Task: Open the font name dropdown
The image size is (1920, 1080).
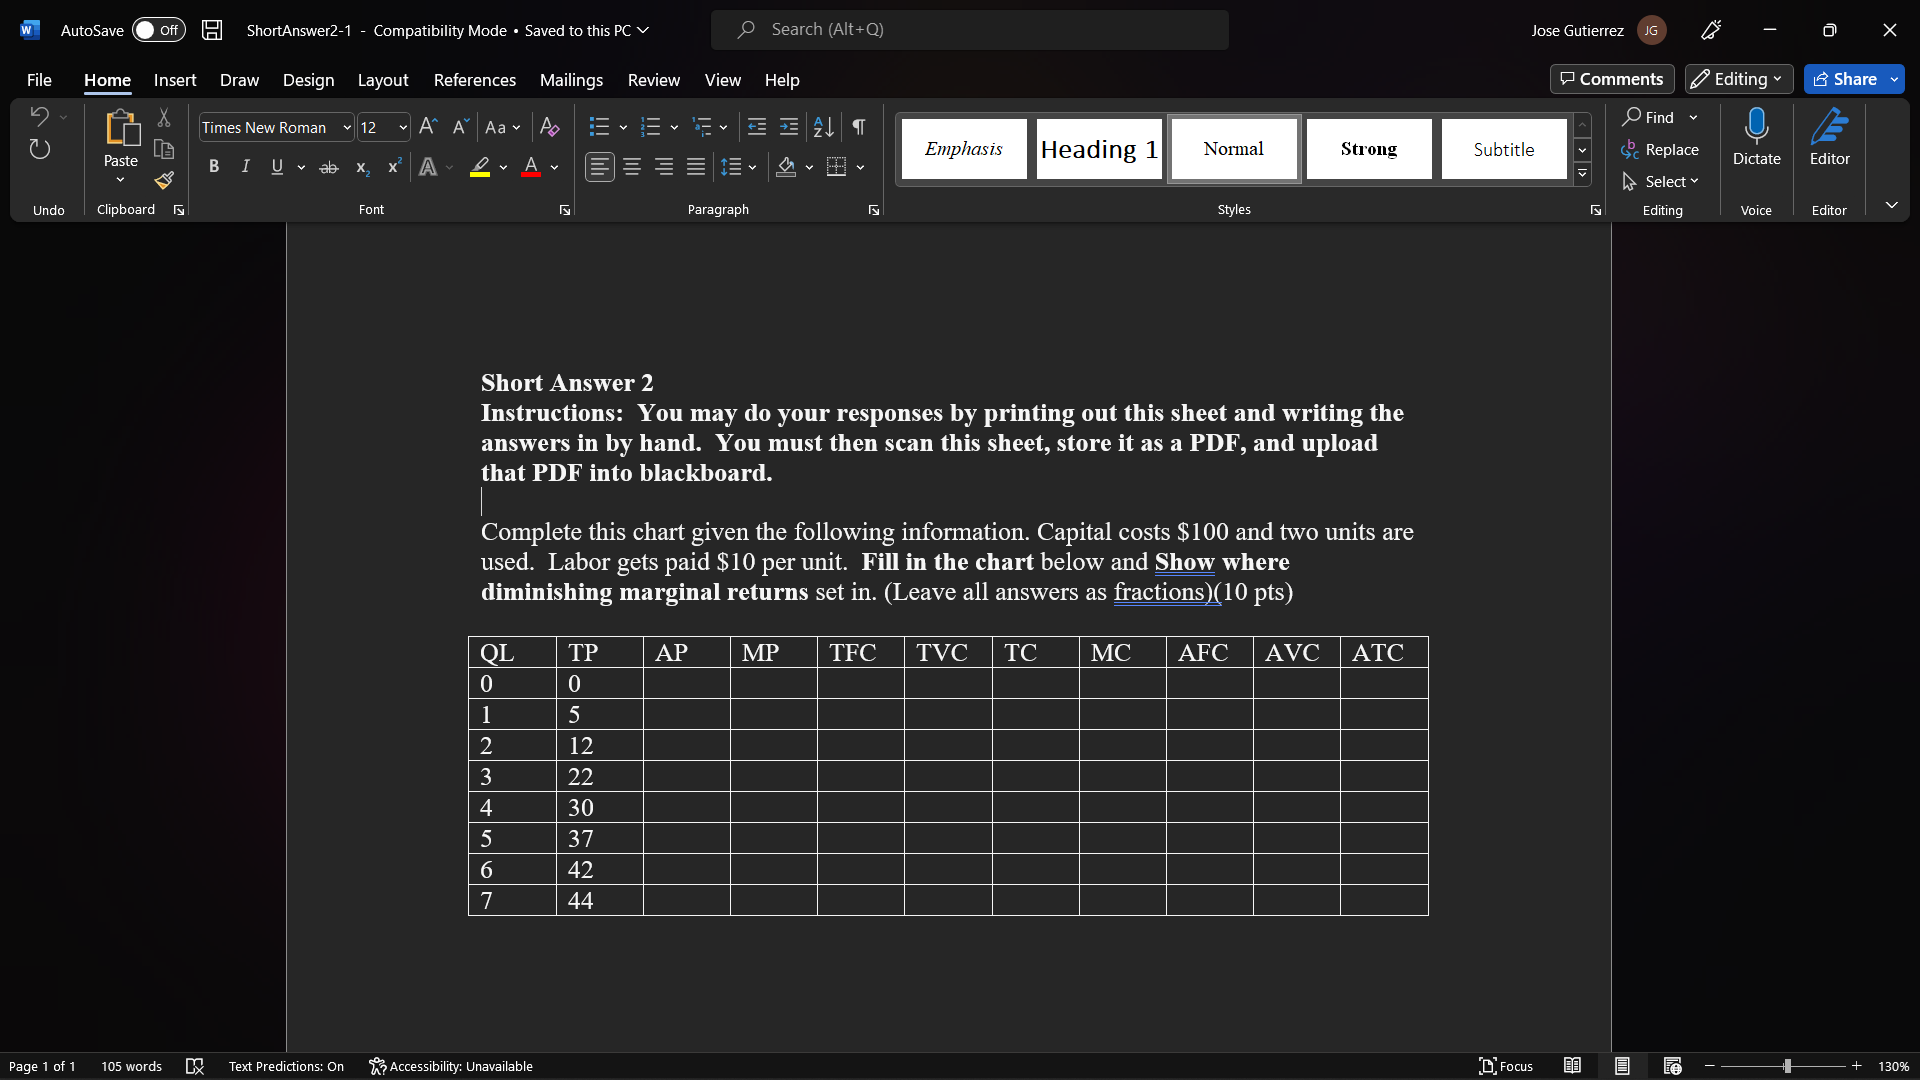Action: point(346,128)
